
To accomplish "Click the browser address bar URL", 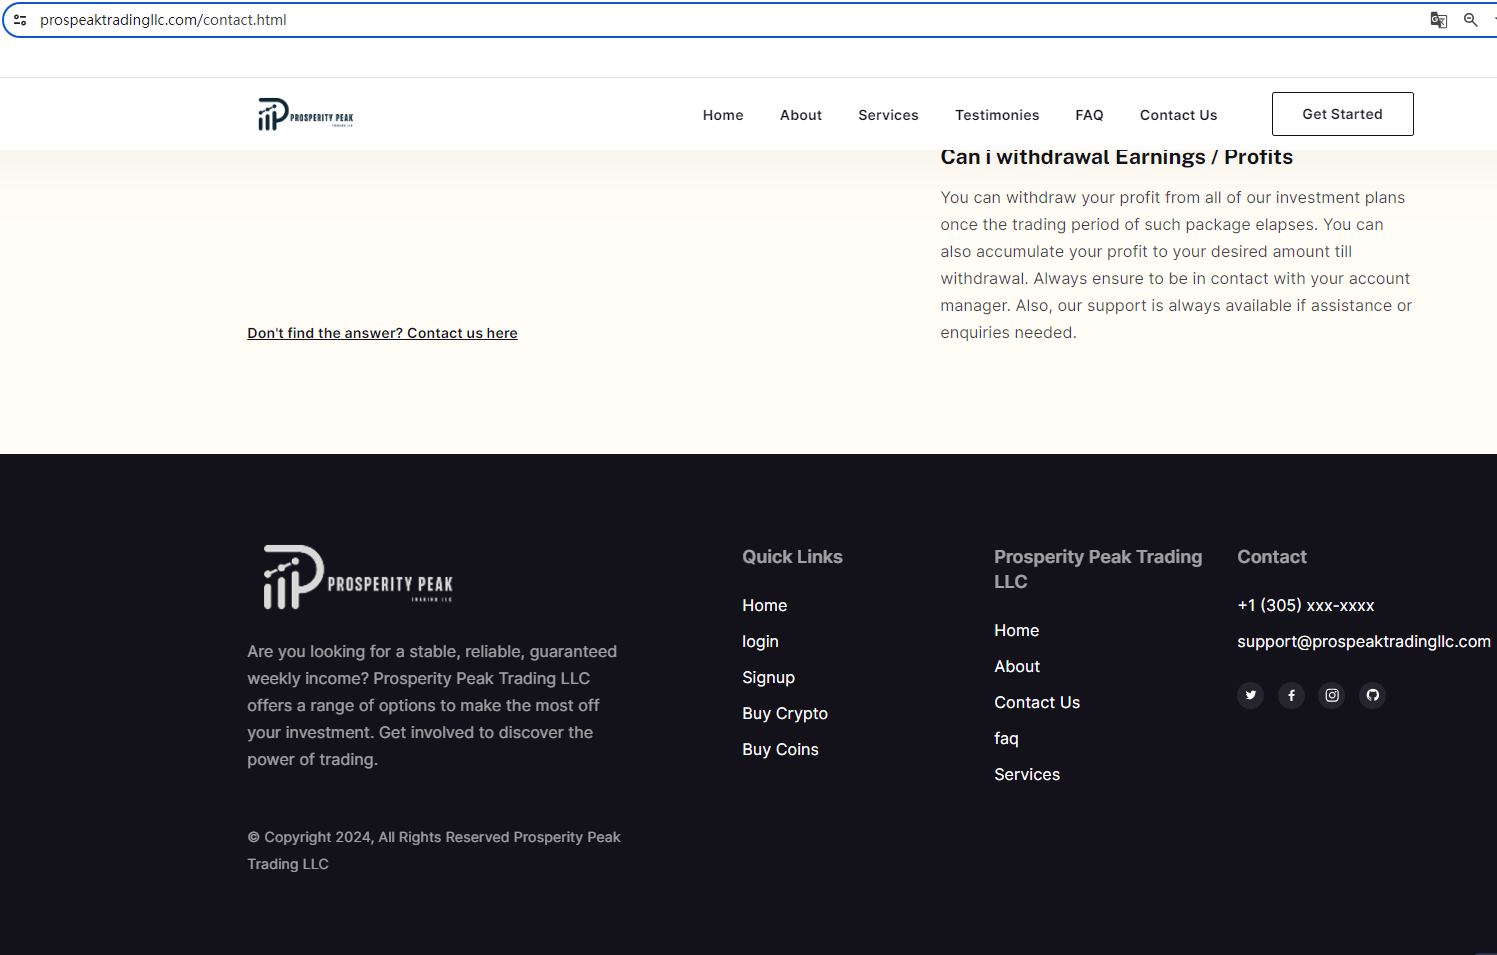I will 163,20.
